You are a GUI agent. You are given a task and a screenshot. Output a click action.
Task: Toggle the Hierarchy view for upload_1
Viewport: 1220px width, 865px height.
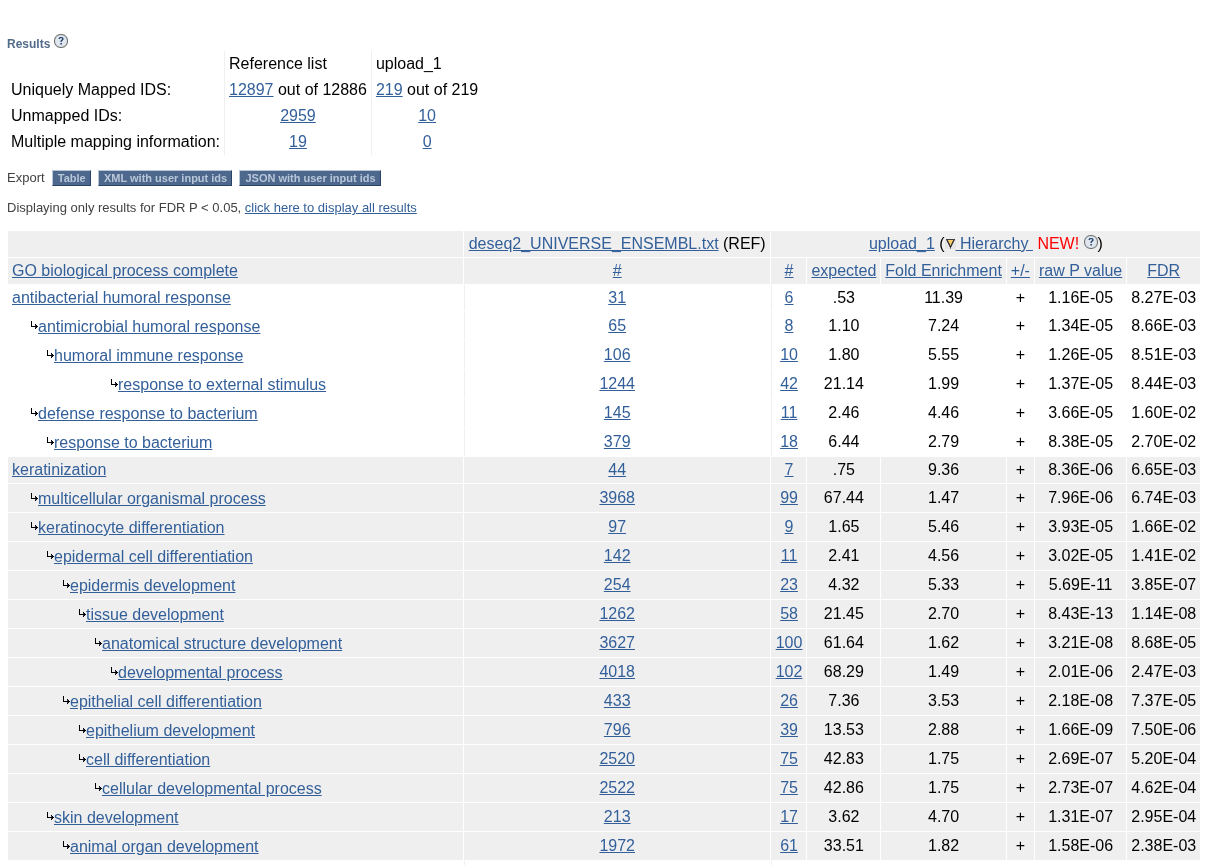(995, 243)
